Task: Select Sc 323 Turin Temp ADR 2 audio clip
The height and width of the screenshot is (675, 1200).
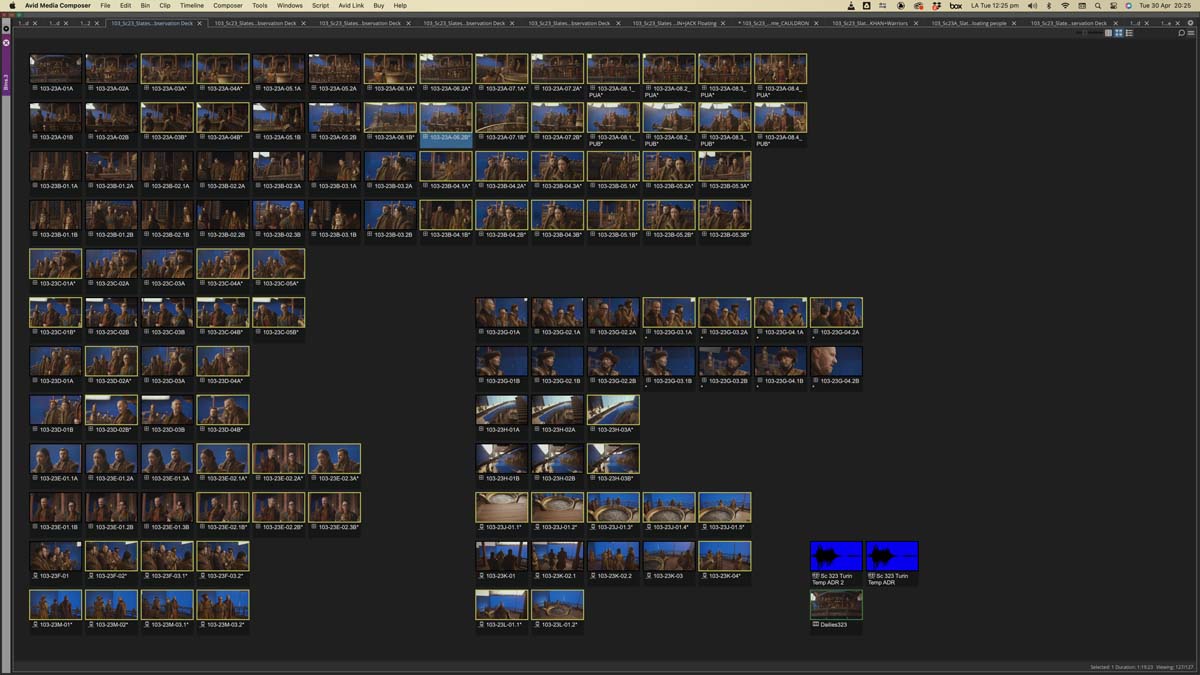Action: click(836, 556)
